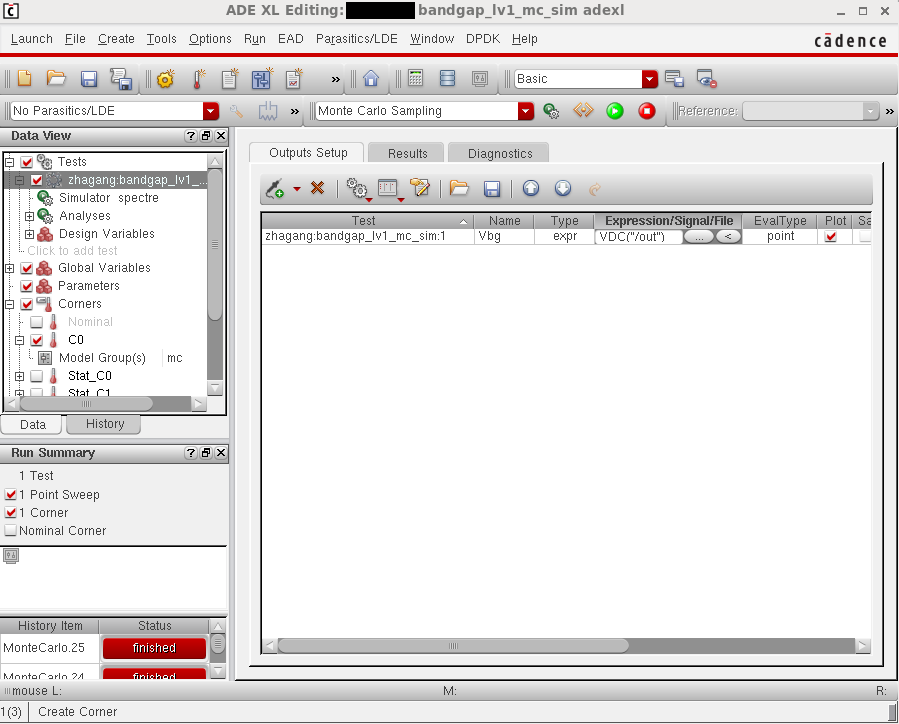Save the setup with the floppy disk icon in the top toolbar

click(88, 79)
